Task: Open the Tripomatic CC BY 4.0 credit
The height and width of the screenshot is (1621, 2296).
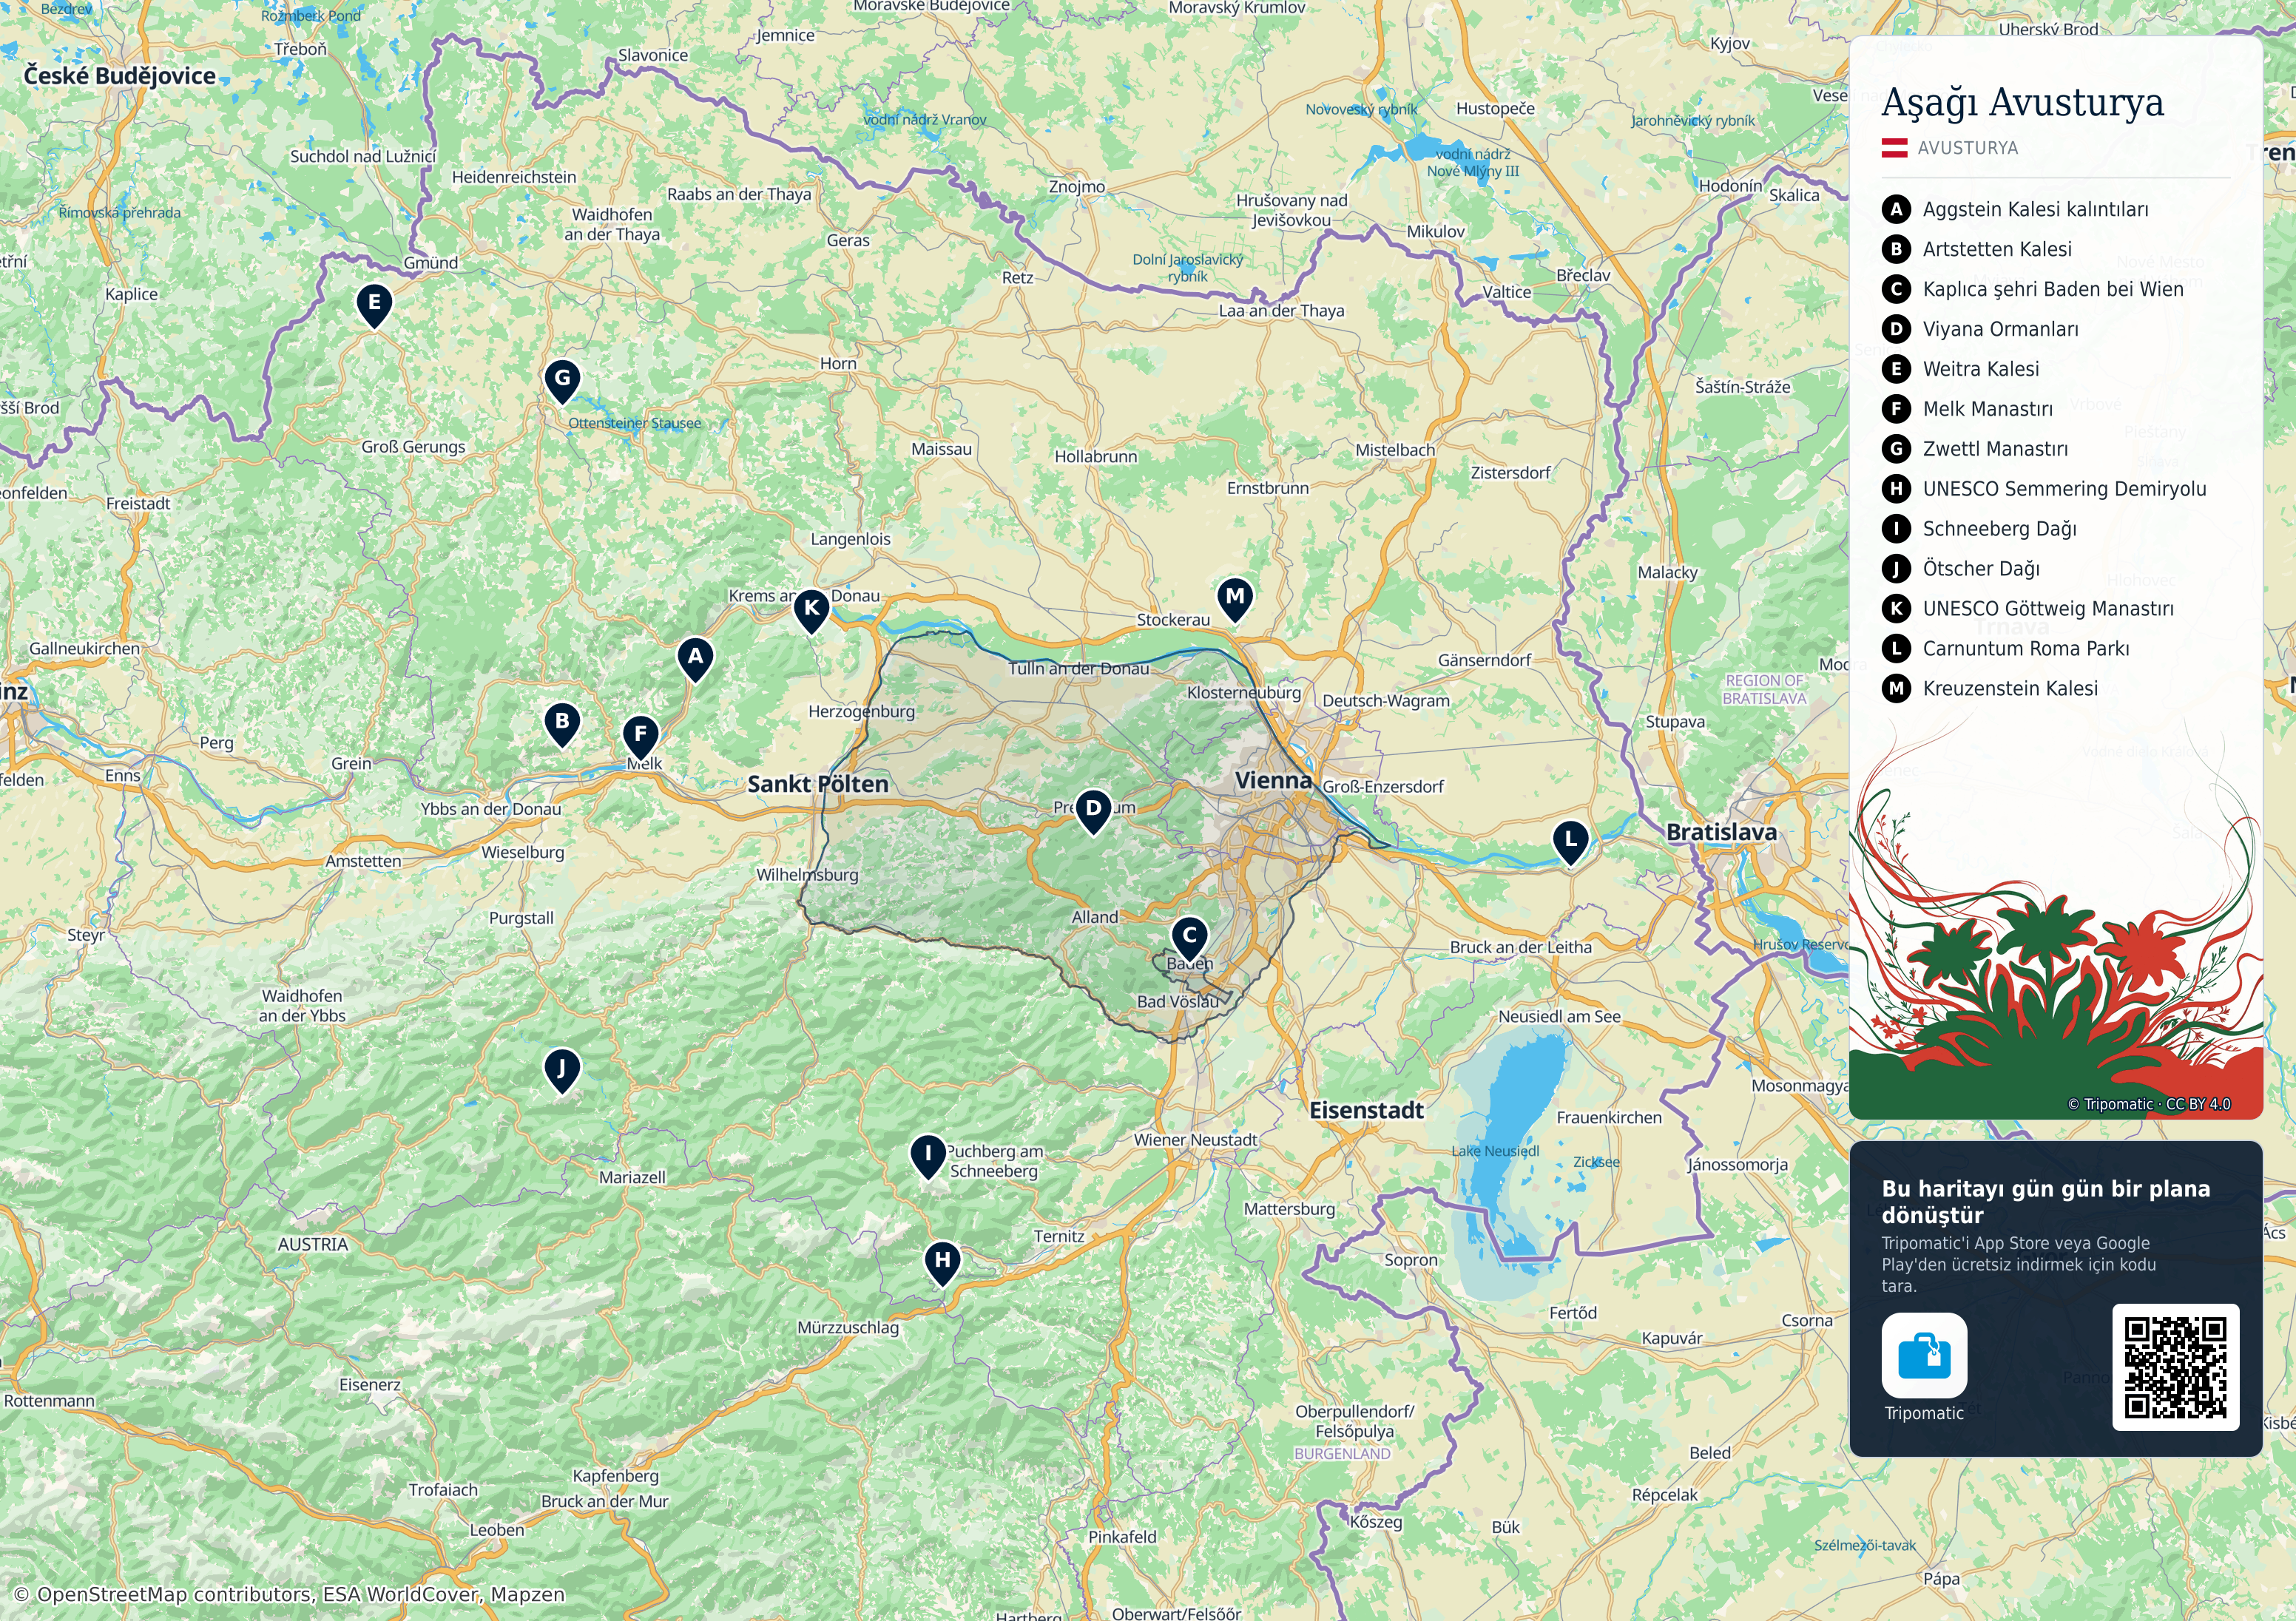Action: point(2149,1104)
